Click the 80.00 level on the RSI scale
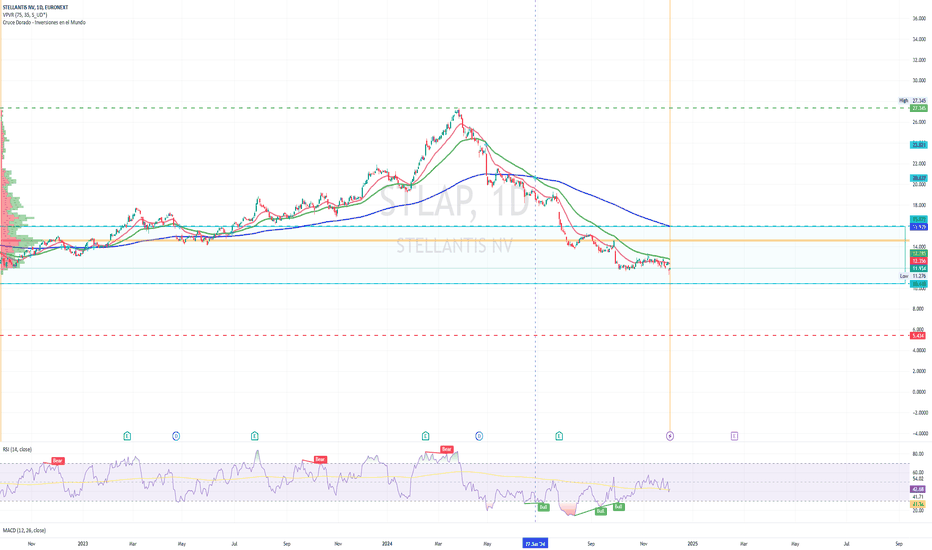This screenshot has width=932, height=550. [x=918, y=454]
